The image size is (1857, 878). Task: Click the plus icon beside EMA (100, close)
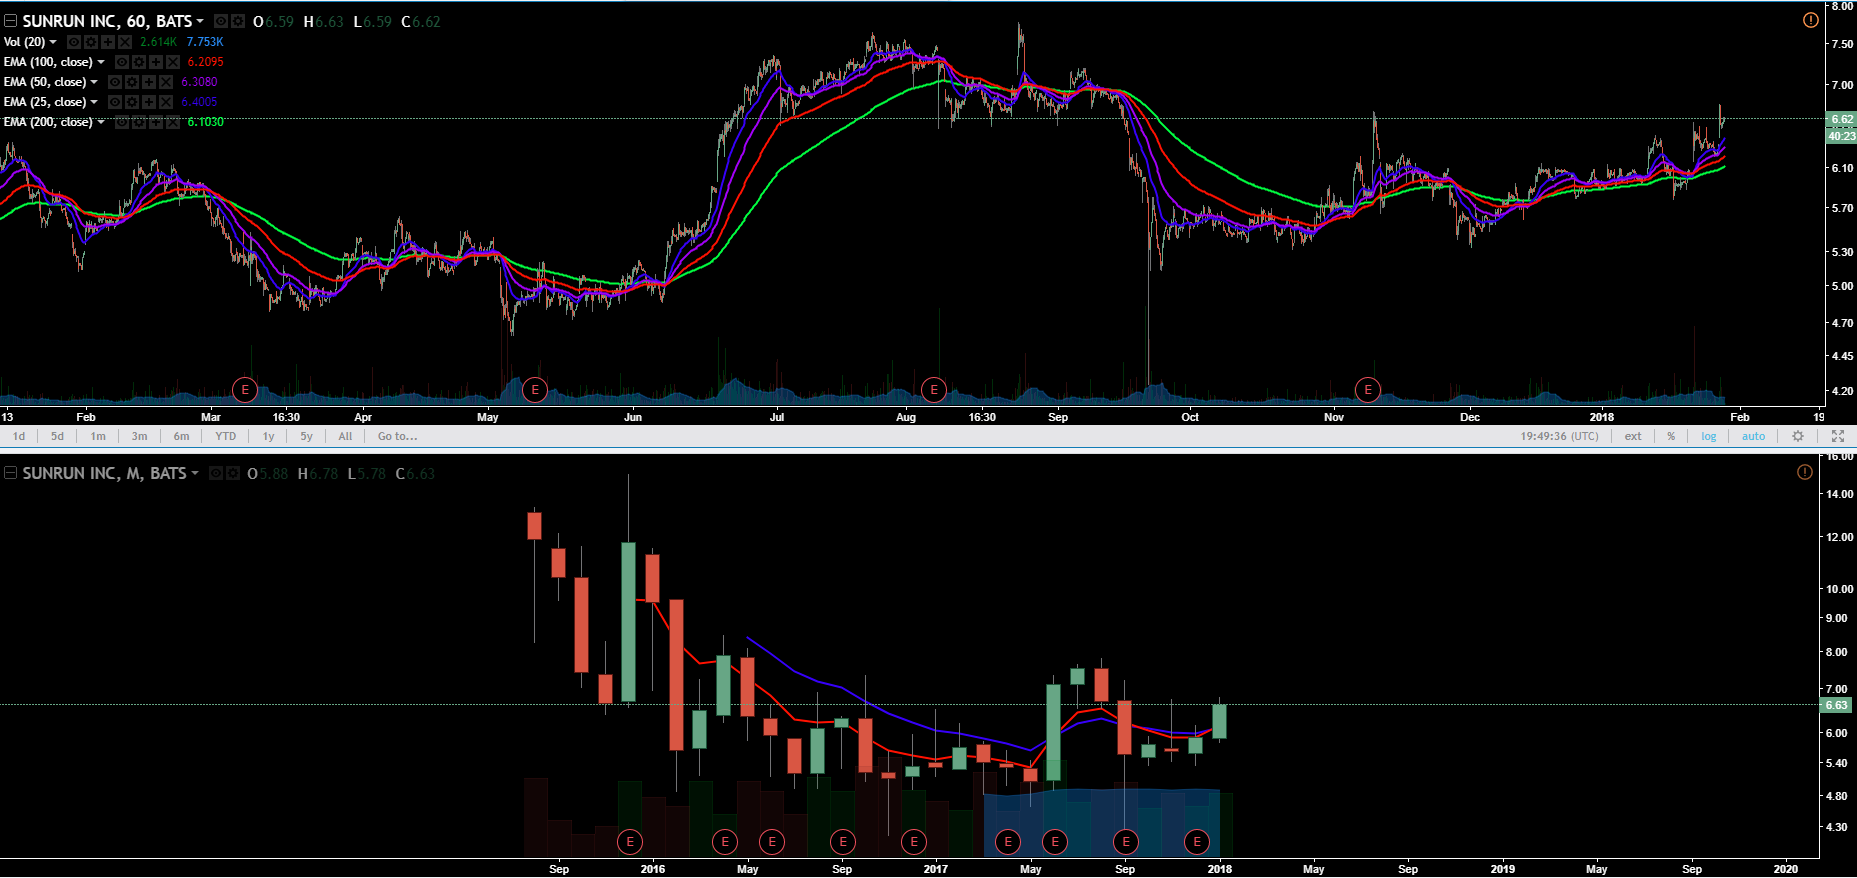pyautogui.click(x=156, y=62)
